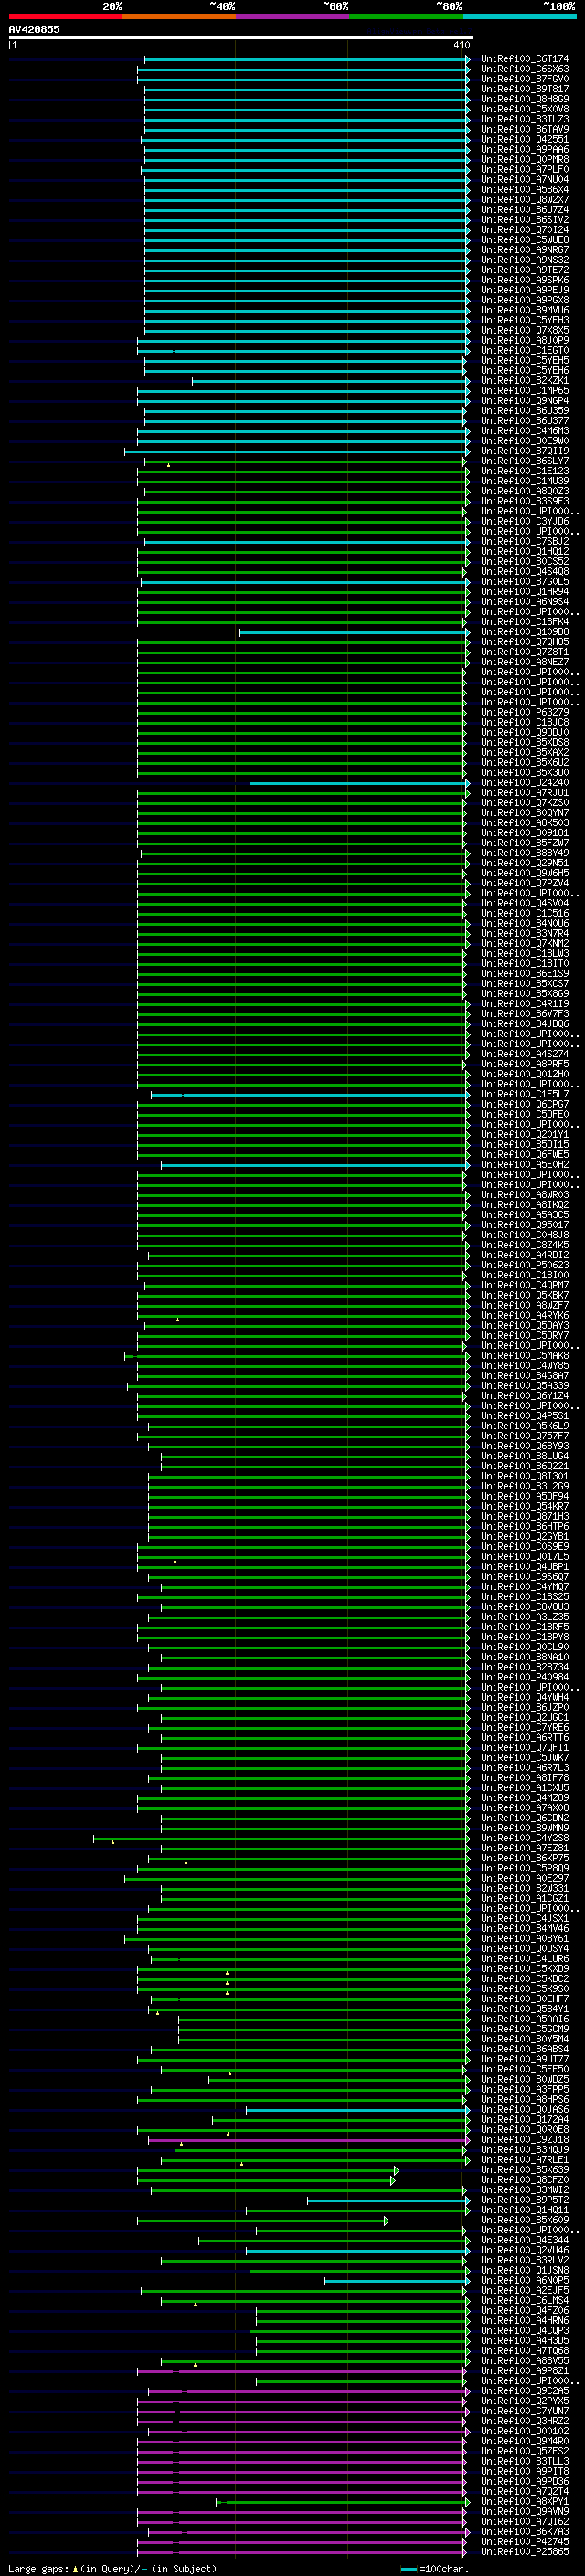The width and height of the screenshot is (585, 2576).
Task: Select the UniRef100_Q7X8X5 label
Action: [524, 330]
